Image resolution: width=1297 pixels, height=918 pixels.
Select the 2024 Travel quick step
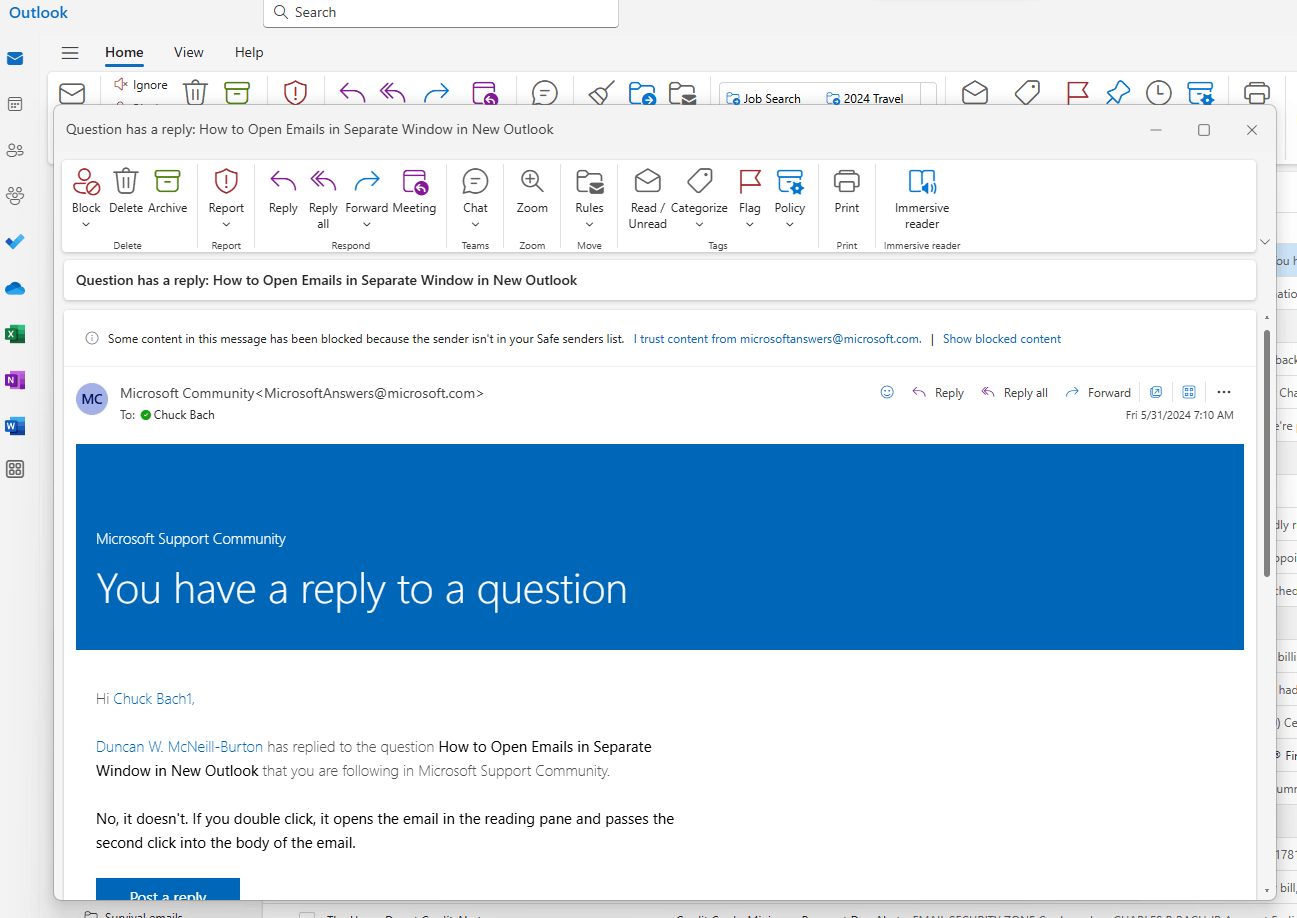click(865, 98)
